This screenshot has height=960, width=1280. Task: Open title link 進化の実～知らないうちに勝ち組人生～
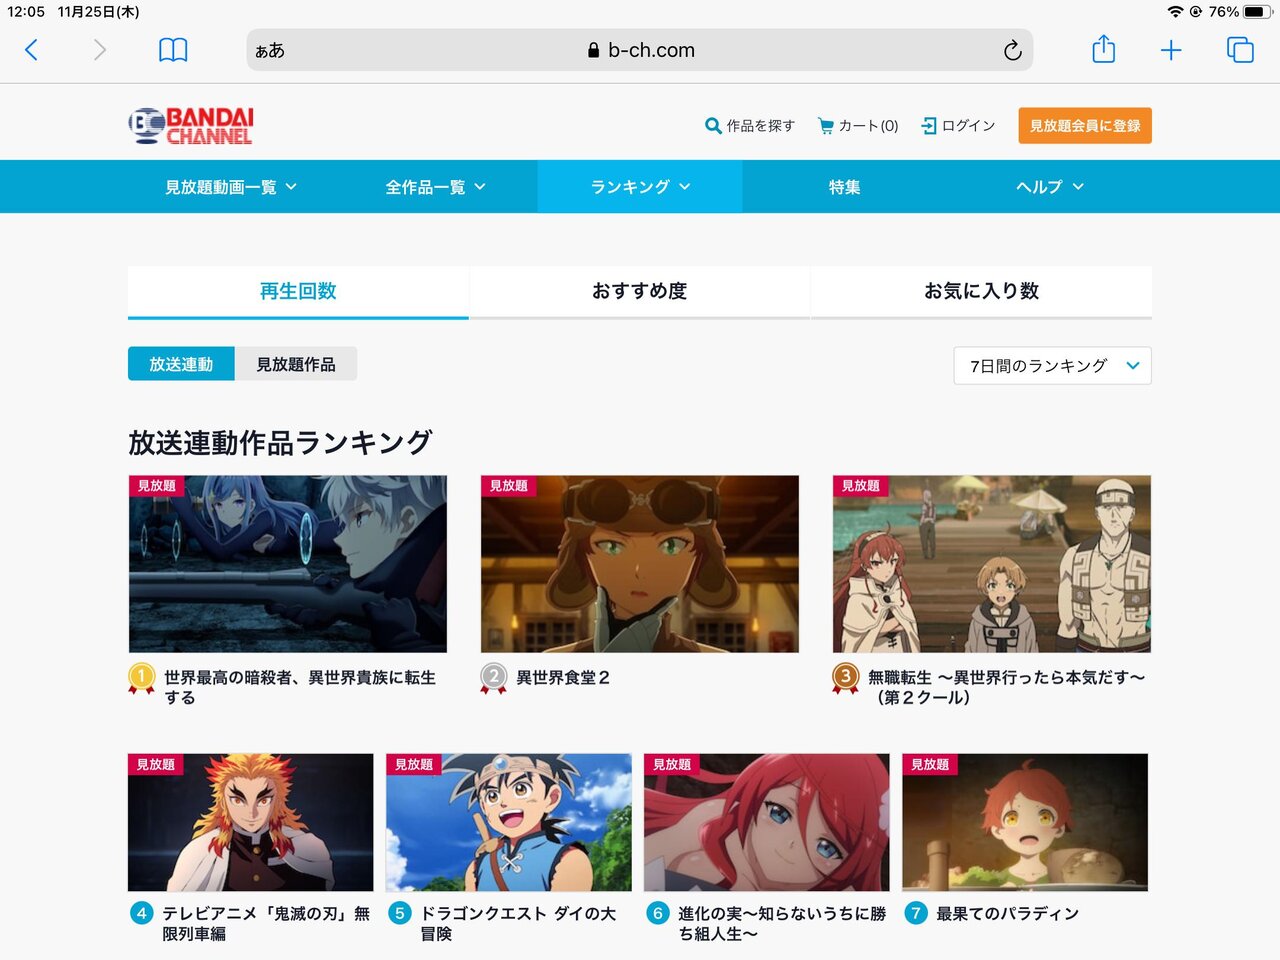click(x=782, y=924)
